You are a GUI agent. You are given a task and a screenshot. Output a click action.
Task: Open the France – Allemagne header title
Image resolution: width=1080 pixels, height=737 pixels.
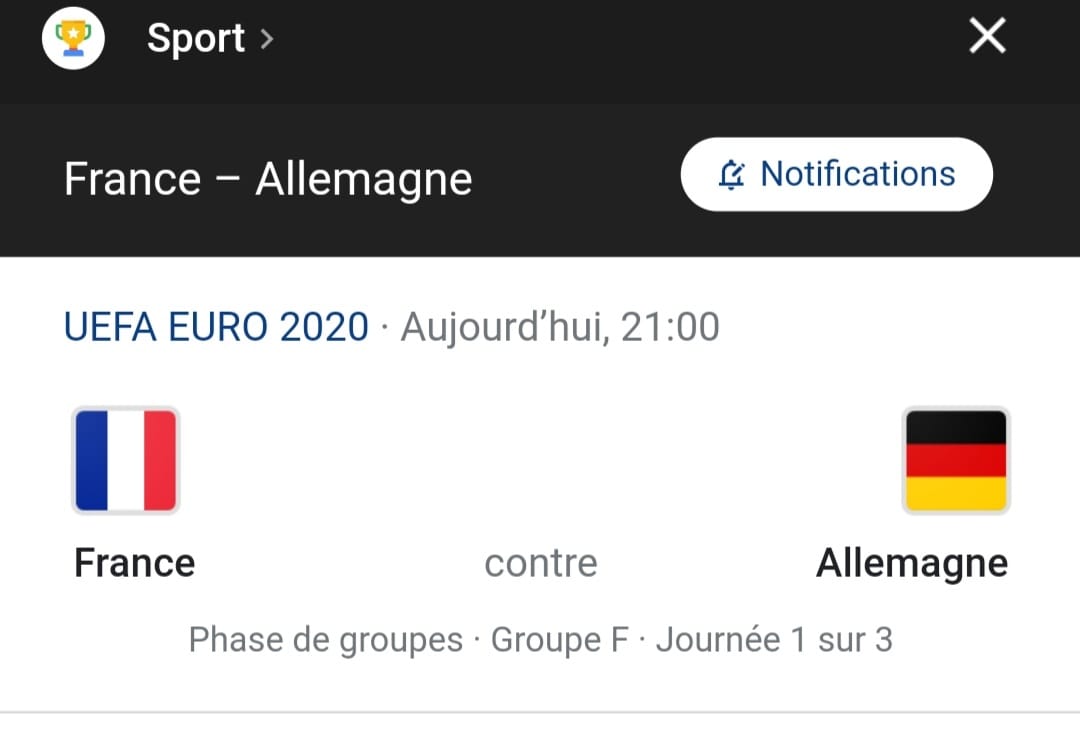(268, 179)
